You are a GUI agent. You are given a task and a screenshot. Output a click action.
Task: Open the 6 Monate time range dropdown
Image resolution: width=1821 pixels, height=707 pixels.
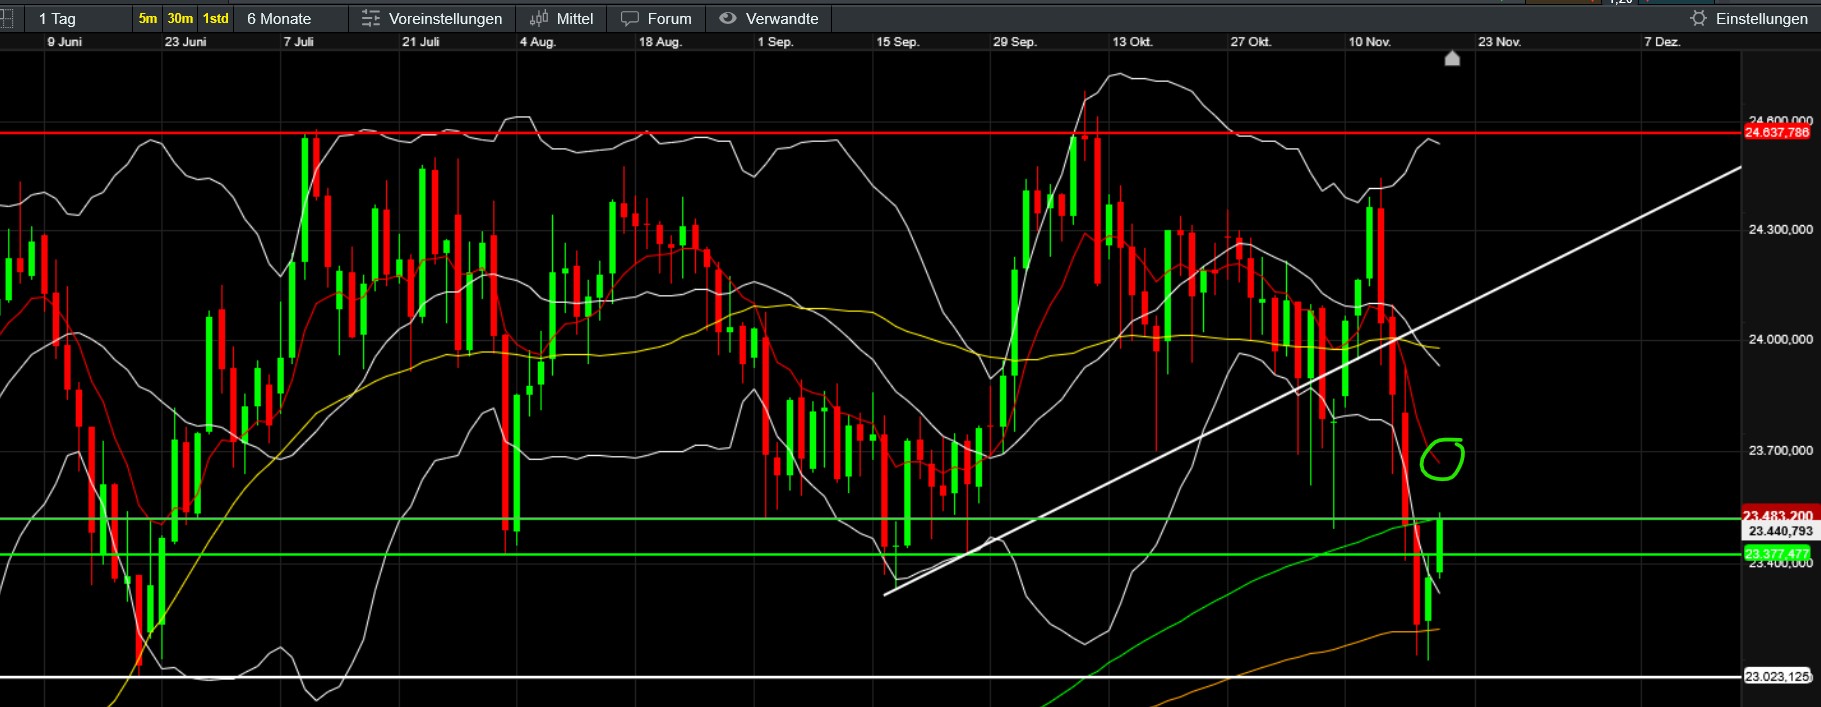pos(279,18)
